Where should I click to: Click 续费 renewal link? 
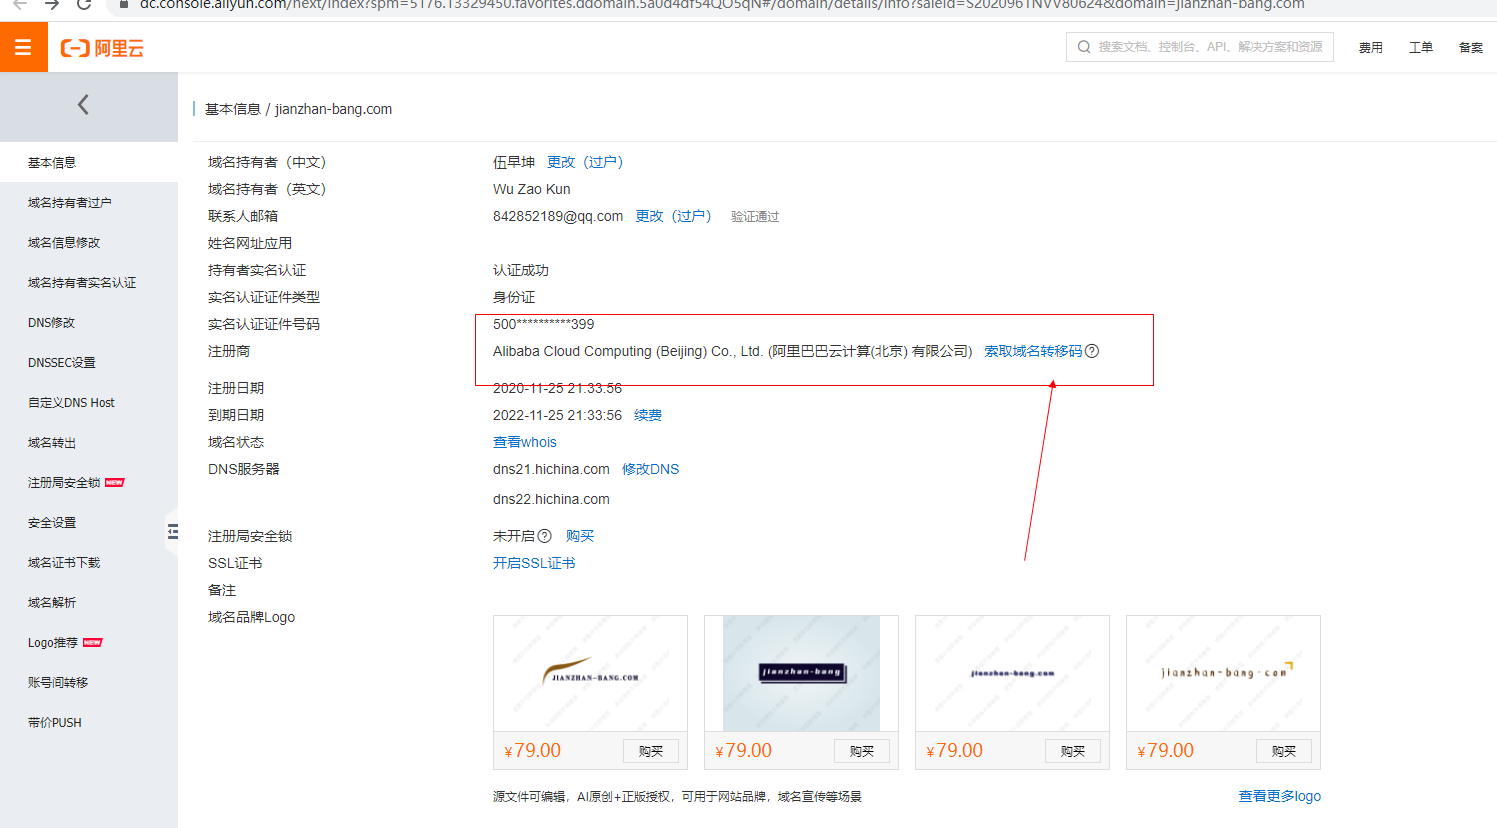pyautogui.click(x=648, y=415)
